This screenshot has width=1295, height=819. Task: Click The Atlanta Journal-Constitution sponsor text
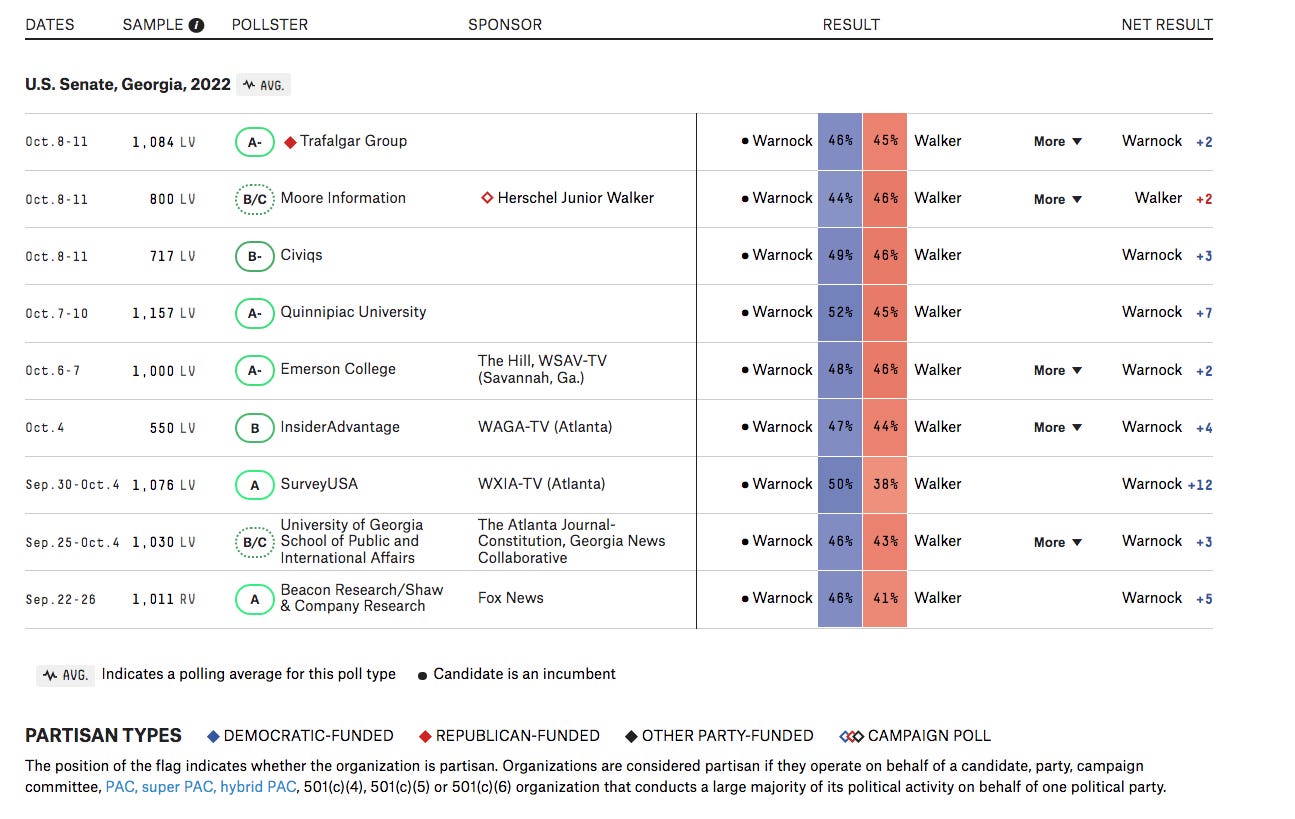click(571, 541)
